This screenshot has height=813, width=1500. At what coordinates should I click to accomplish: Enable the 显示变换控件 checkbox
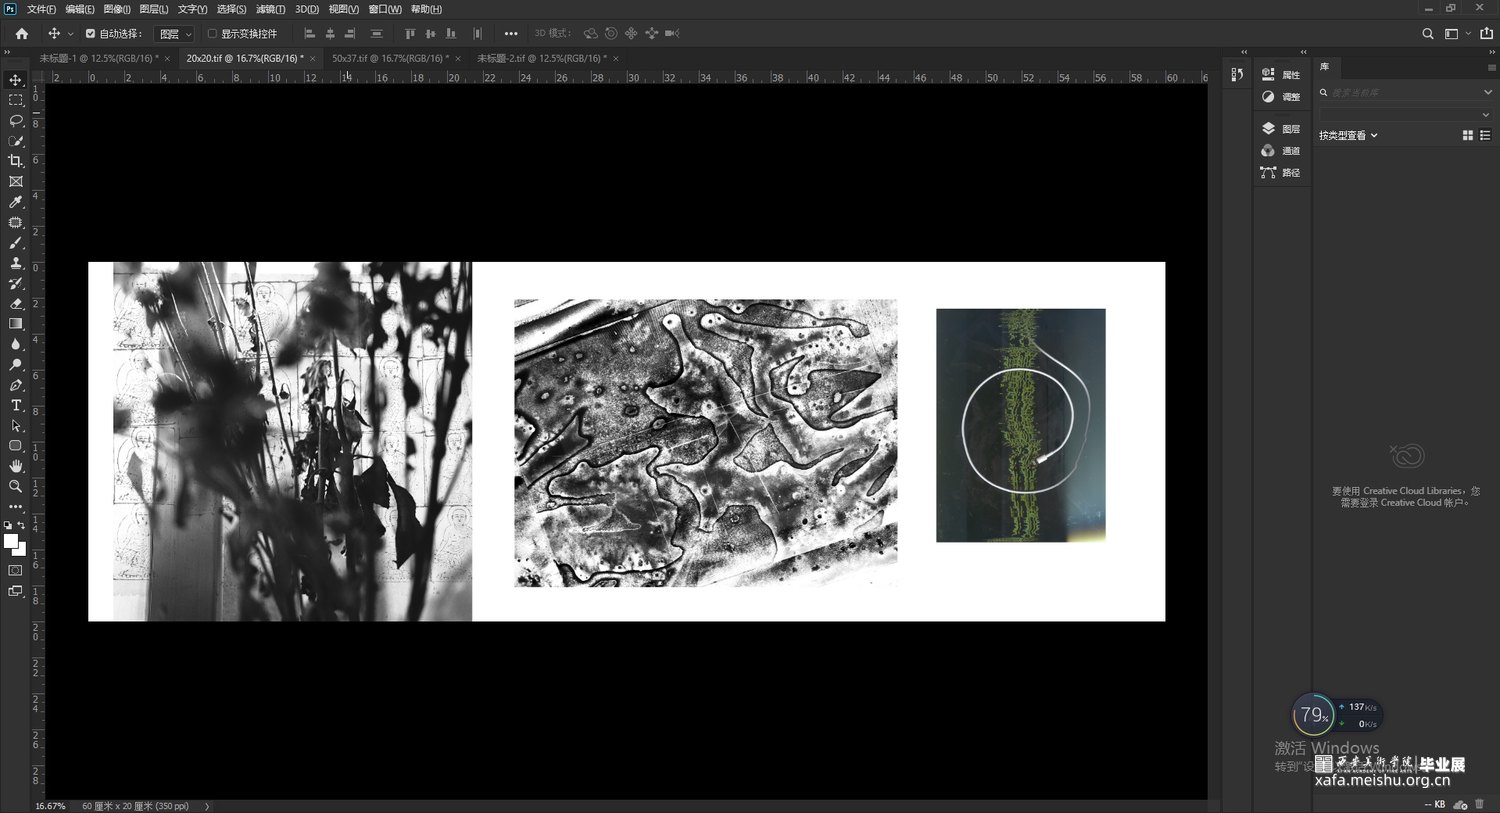pos(212,34)
